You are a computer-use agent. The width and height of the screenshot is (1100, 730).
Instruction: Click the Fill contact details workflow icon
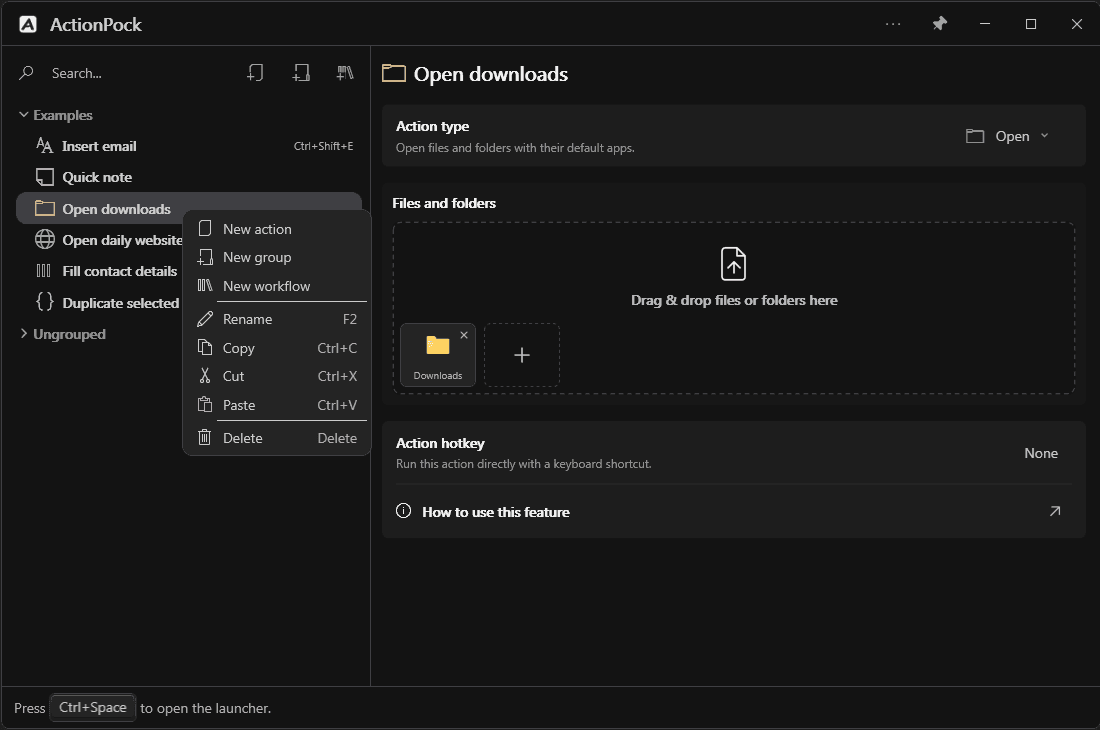click(43, 271)
